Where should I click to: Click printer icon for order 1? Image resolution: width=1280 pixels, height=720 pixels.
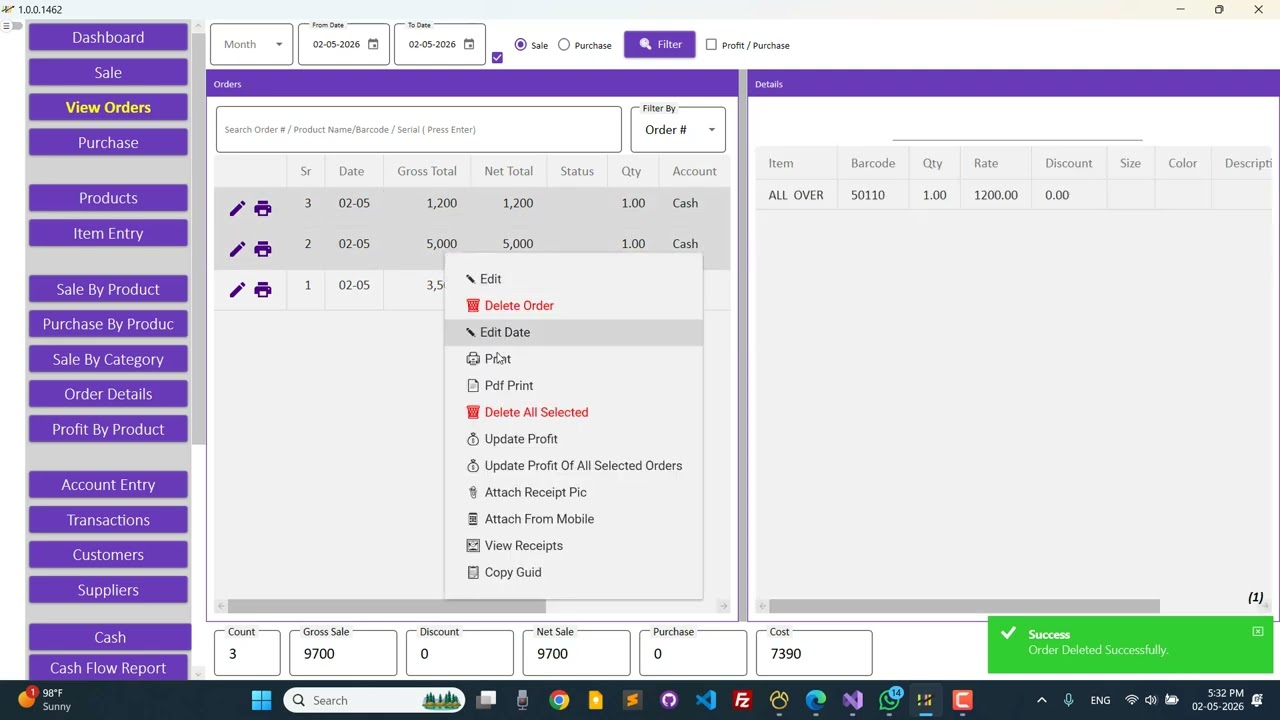coord(263,290)
